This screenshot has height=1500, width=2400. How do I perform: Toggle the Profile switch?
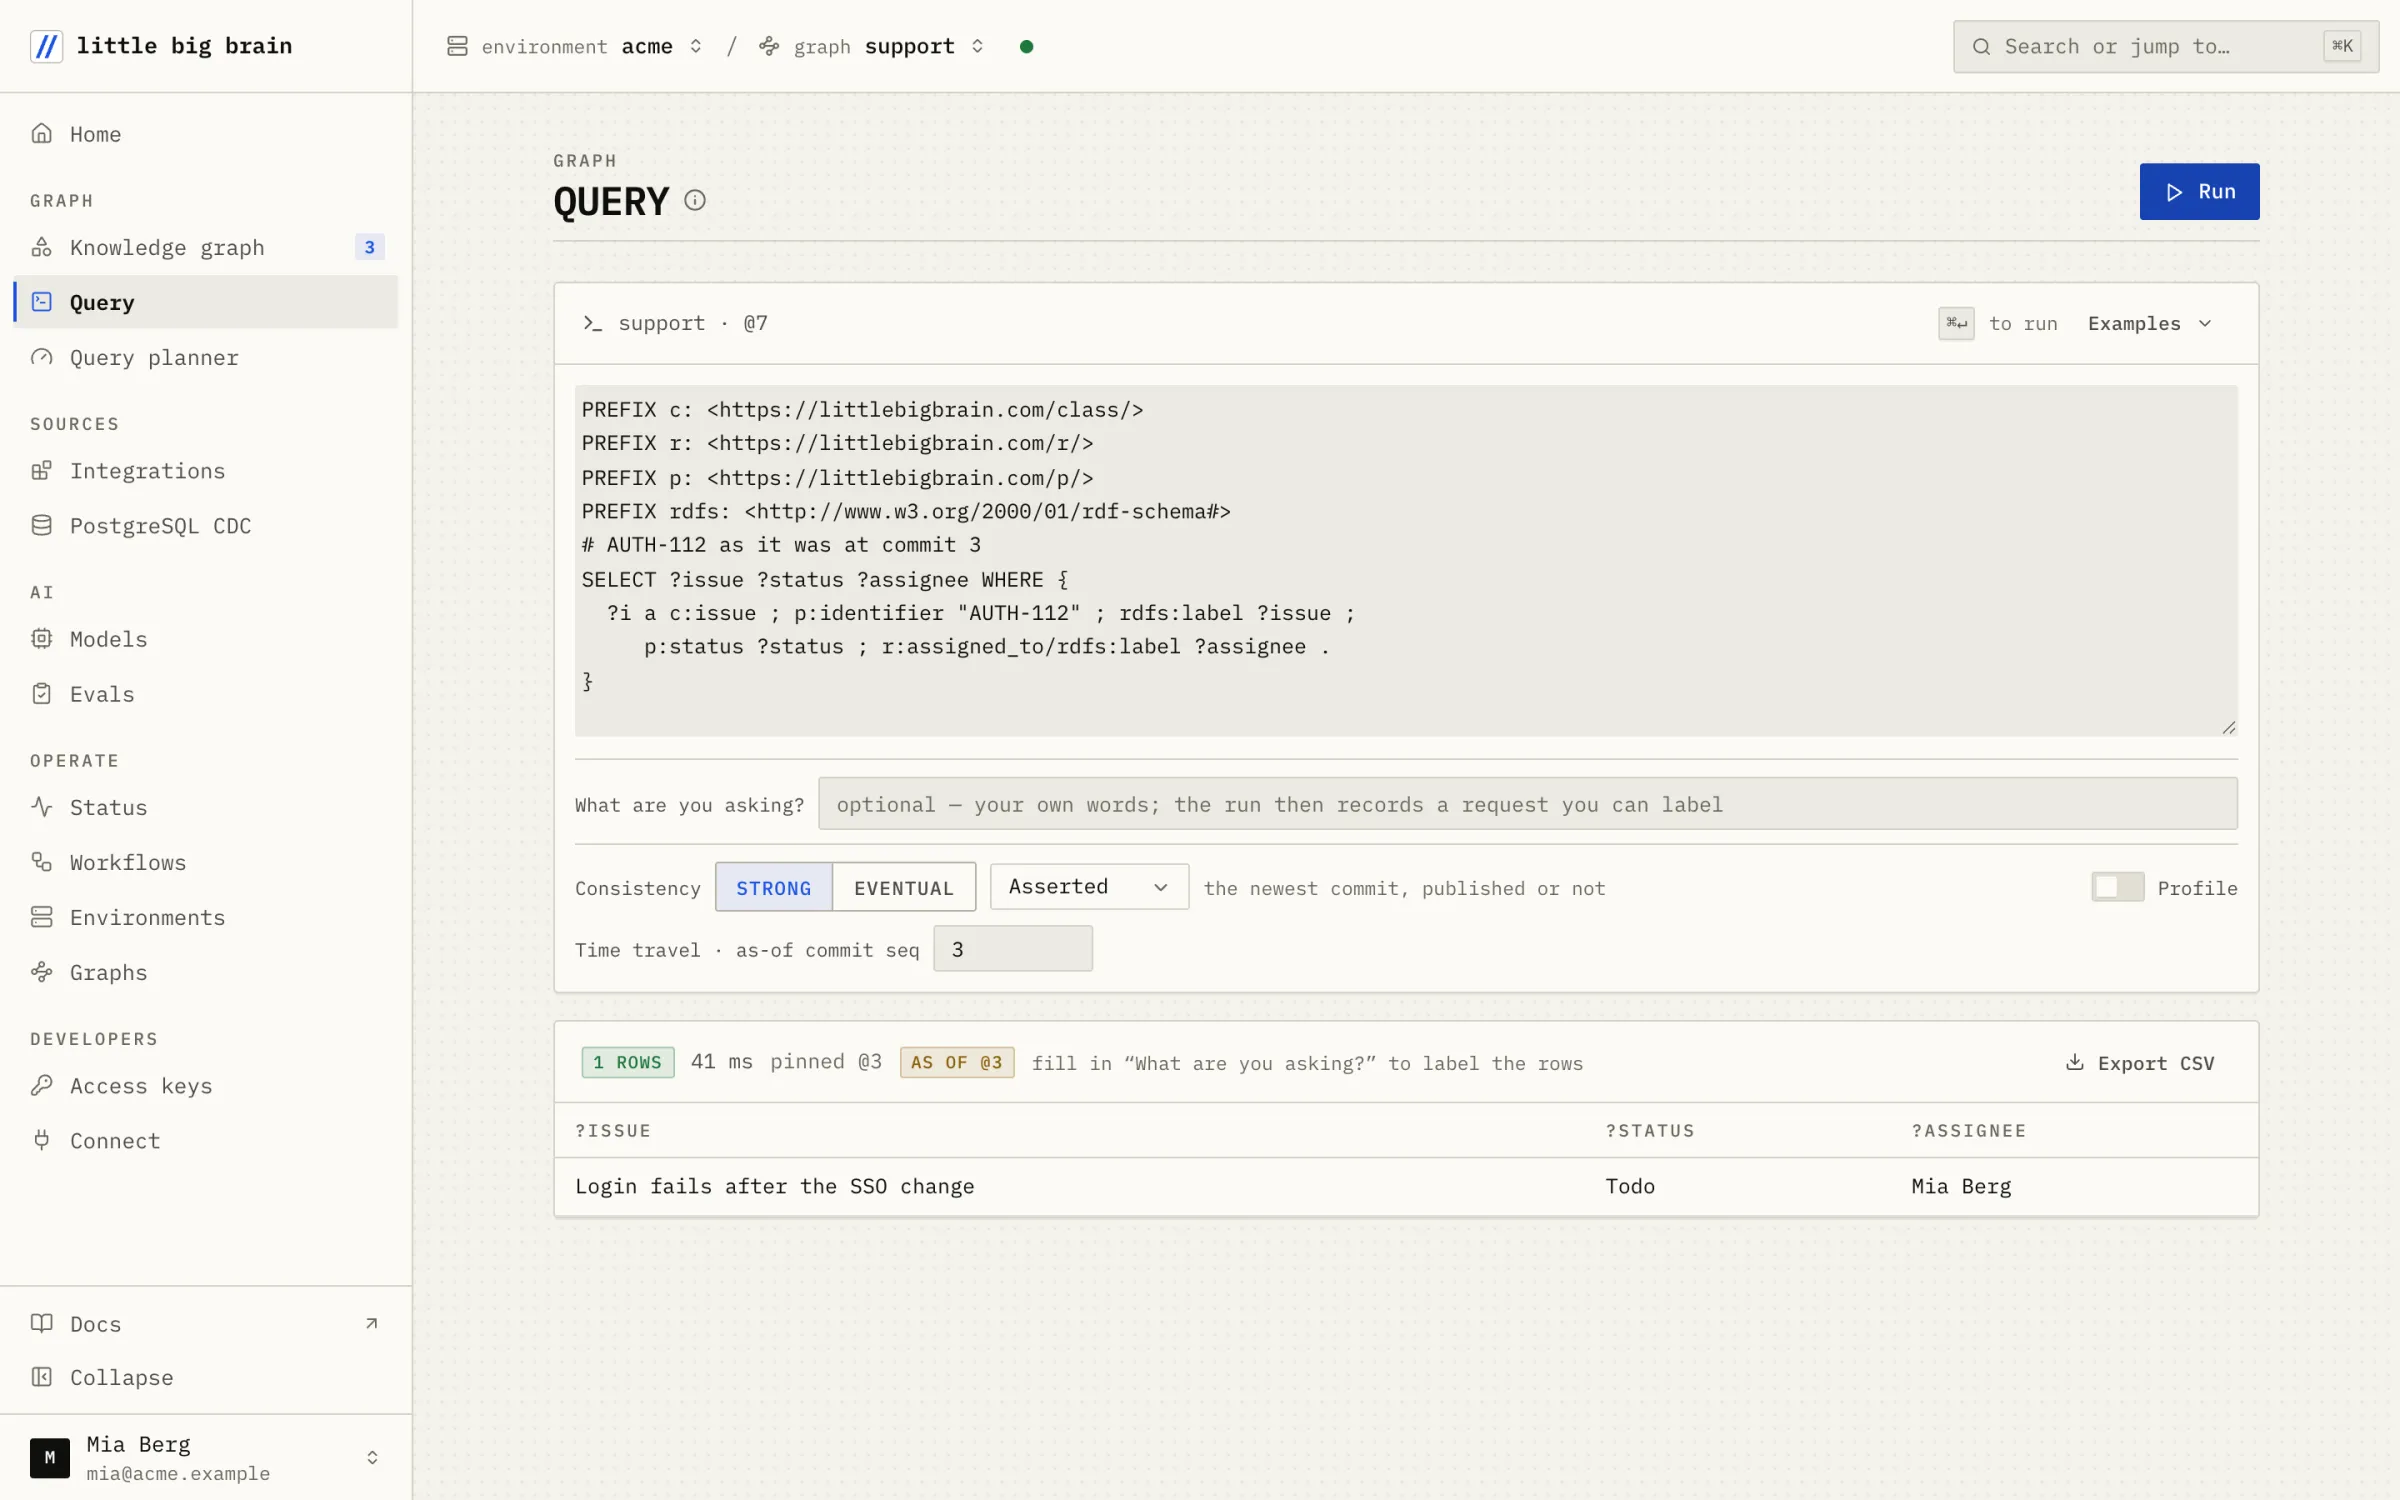pyautogui.click(x=2117, y=887)
